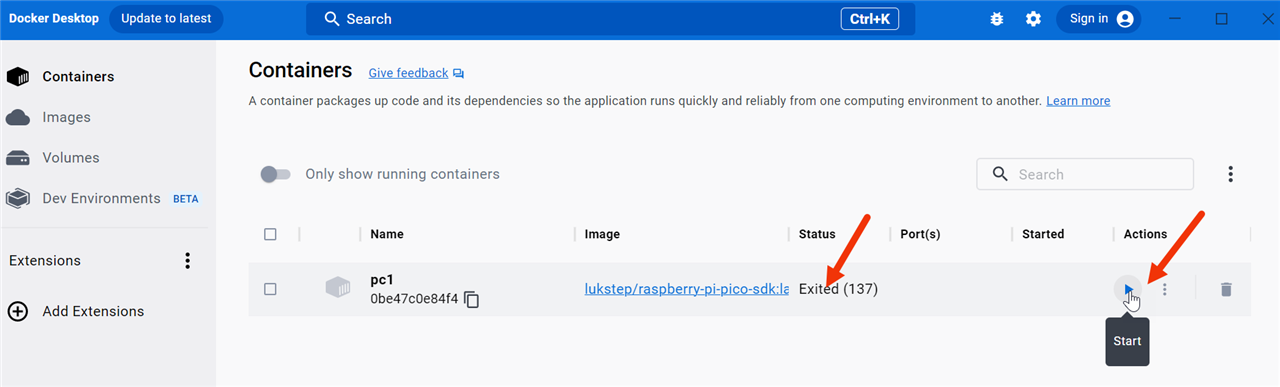The height and width of the screenshot is (387, 1280).
Task: Check the select-all containers checkbox
Action: [270, 234]
